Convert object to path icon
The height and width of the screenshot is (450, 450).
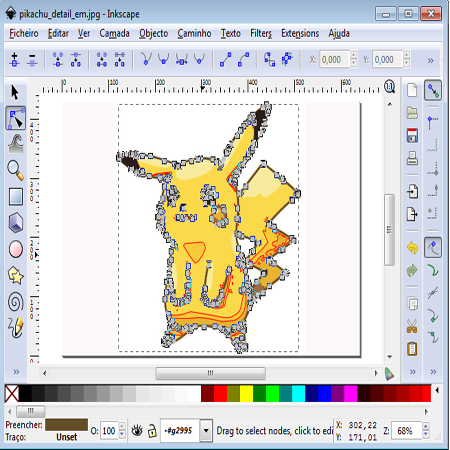point(269,59)
